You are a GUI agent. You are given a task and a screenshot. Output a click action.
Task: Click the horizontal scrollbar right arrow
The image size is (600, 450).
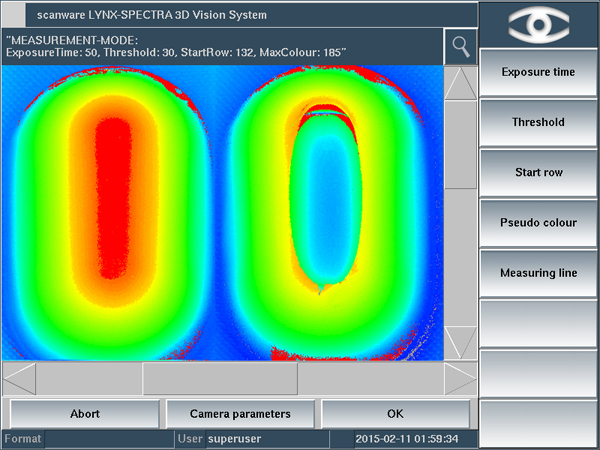(461, 378)
